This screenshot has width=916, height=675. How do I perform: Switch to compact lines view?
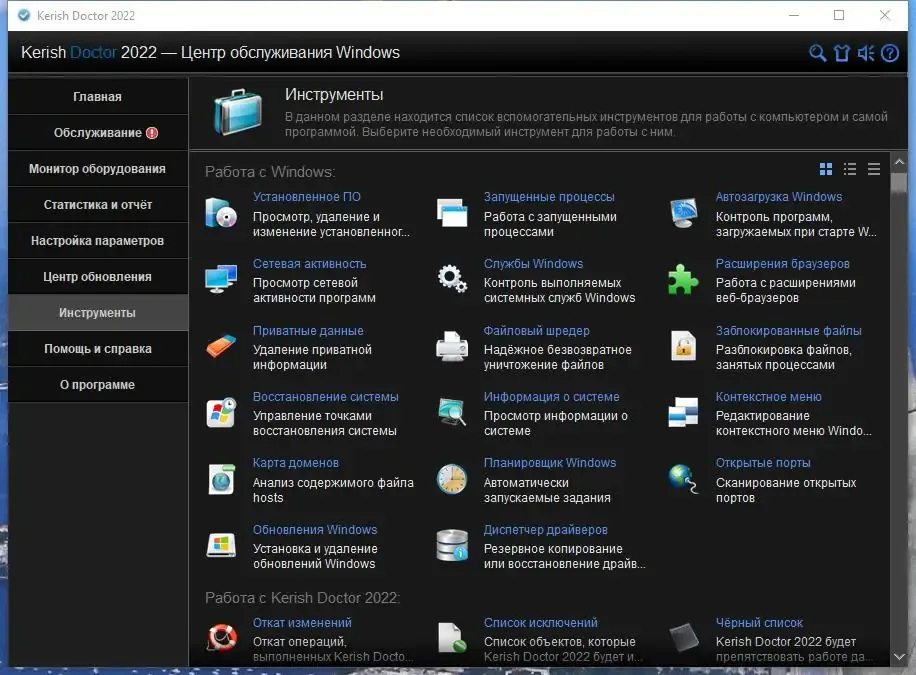point(874,169)
